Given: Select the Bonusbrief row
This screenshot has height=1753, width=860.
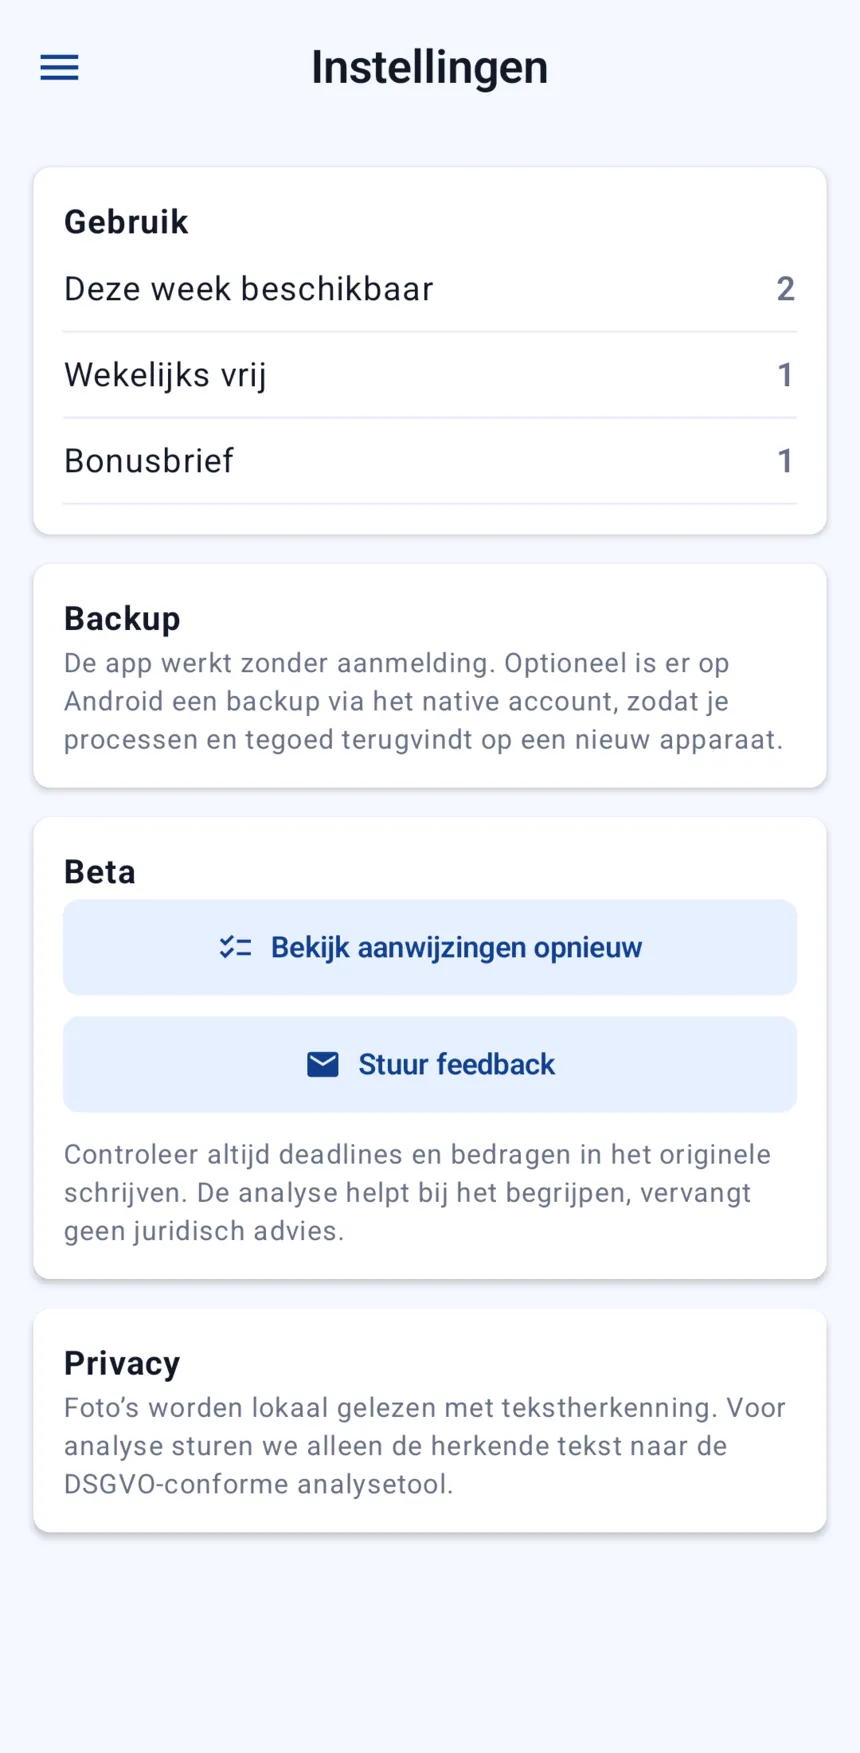Looking at the screenshot, I should tap(430, 461).
